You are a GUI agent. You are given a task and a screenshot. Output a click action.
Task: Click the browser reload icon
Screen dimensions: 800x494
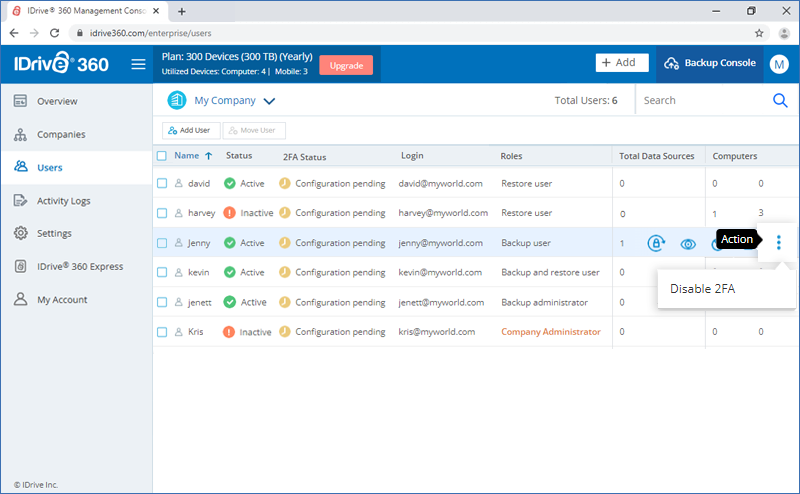(54, 33)
